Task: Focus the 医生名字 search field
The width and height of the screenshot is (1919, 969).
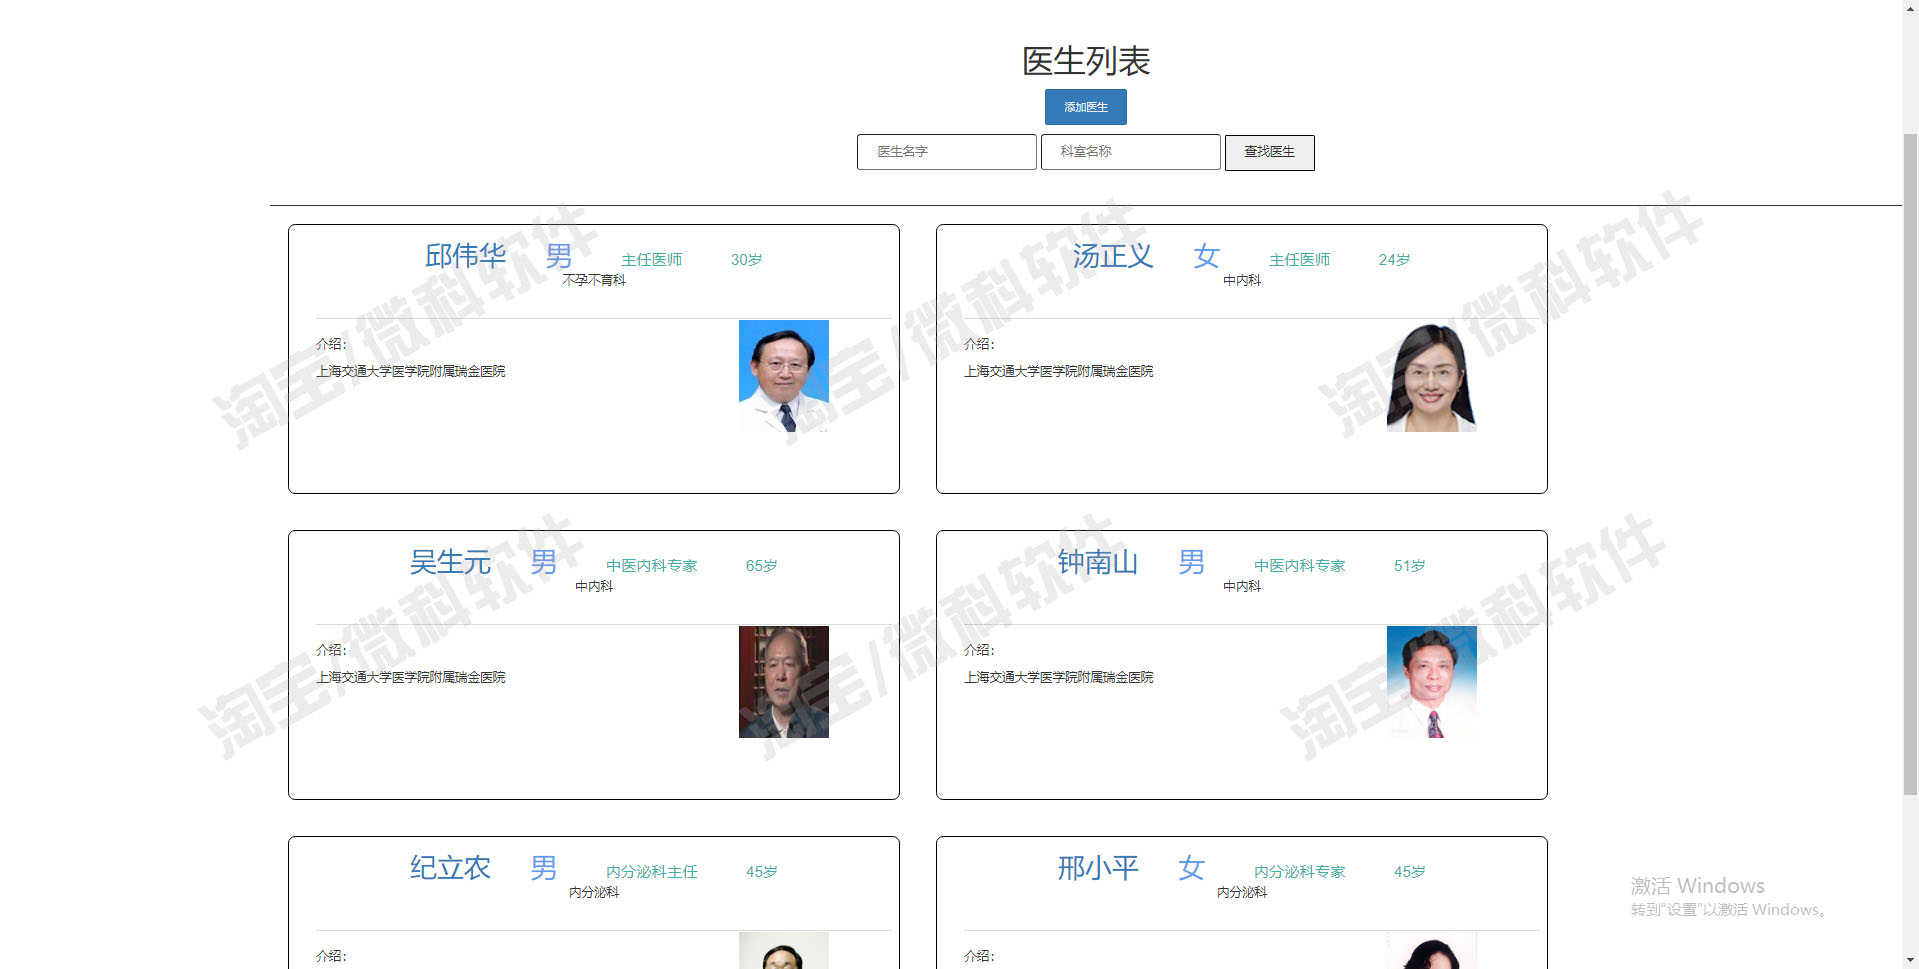Action: 946,152
